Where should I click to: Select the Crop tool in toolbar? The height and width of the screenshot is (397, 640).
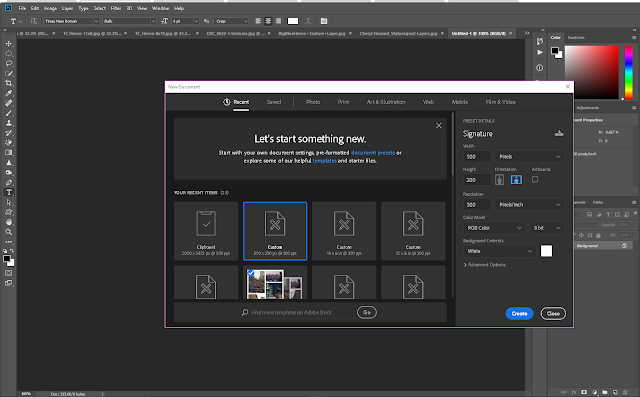pyautogui.click(x=9, y=83)
